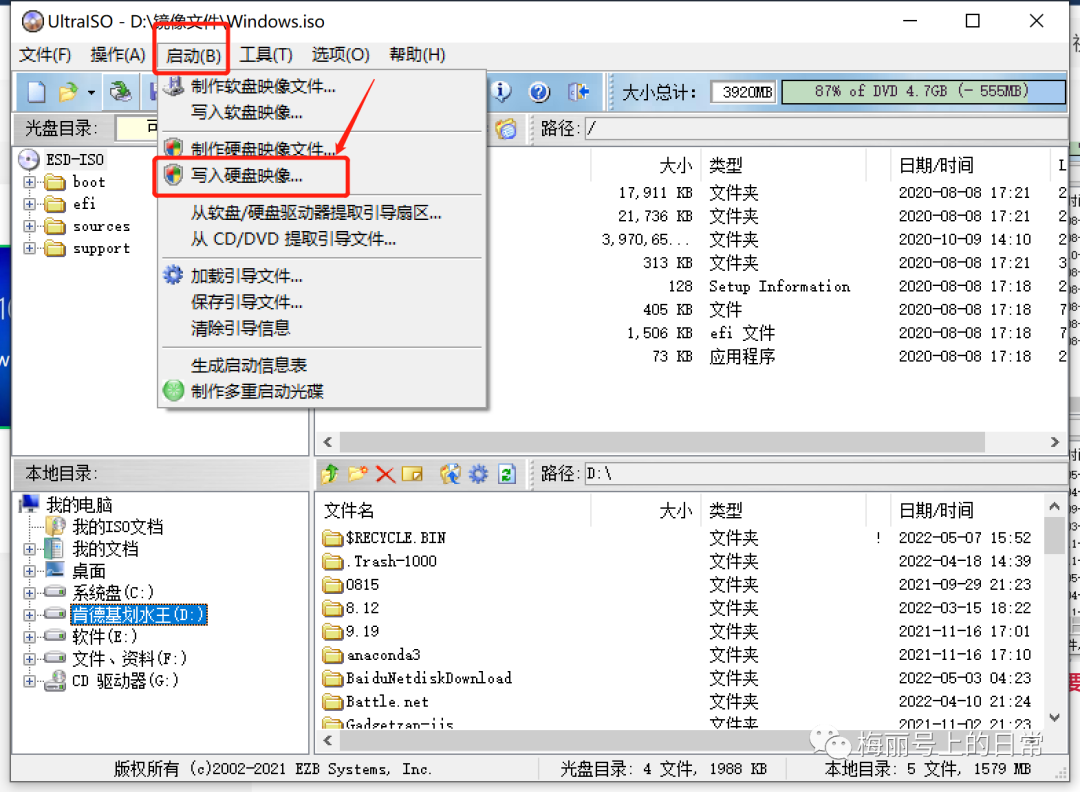Click the 3920MB total size field

point(744,92)
